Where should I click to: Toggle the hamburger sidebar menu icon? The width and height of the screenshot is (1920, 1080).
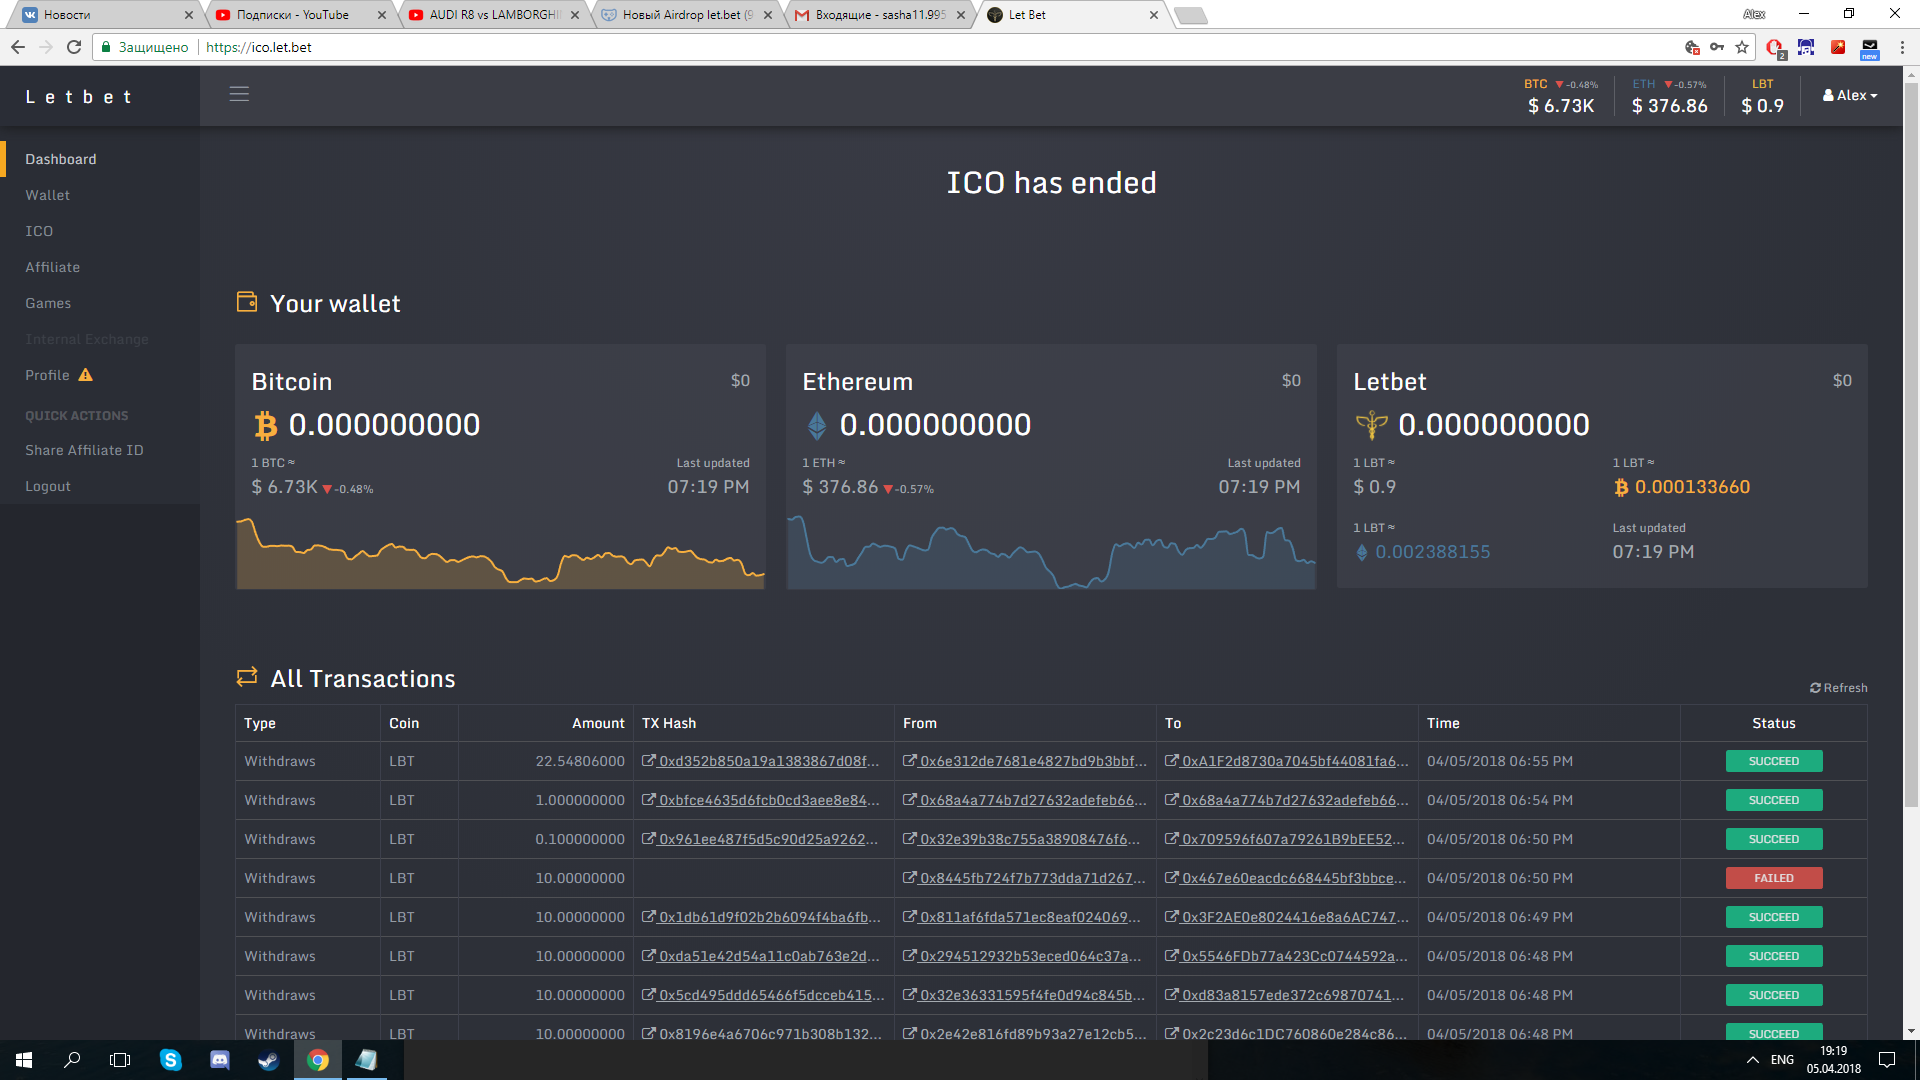tap(239, 94)
